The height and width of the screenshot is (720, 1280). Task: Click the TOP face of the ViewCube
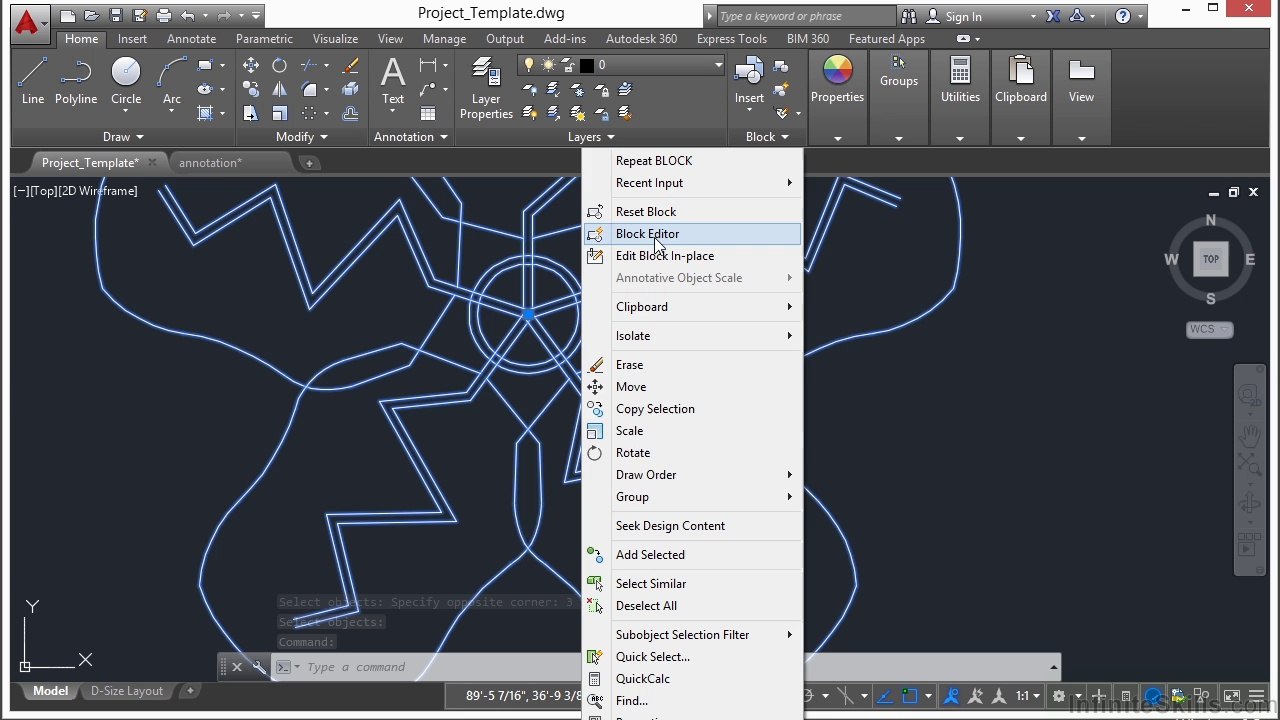(1210, 259)
